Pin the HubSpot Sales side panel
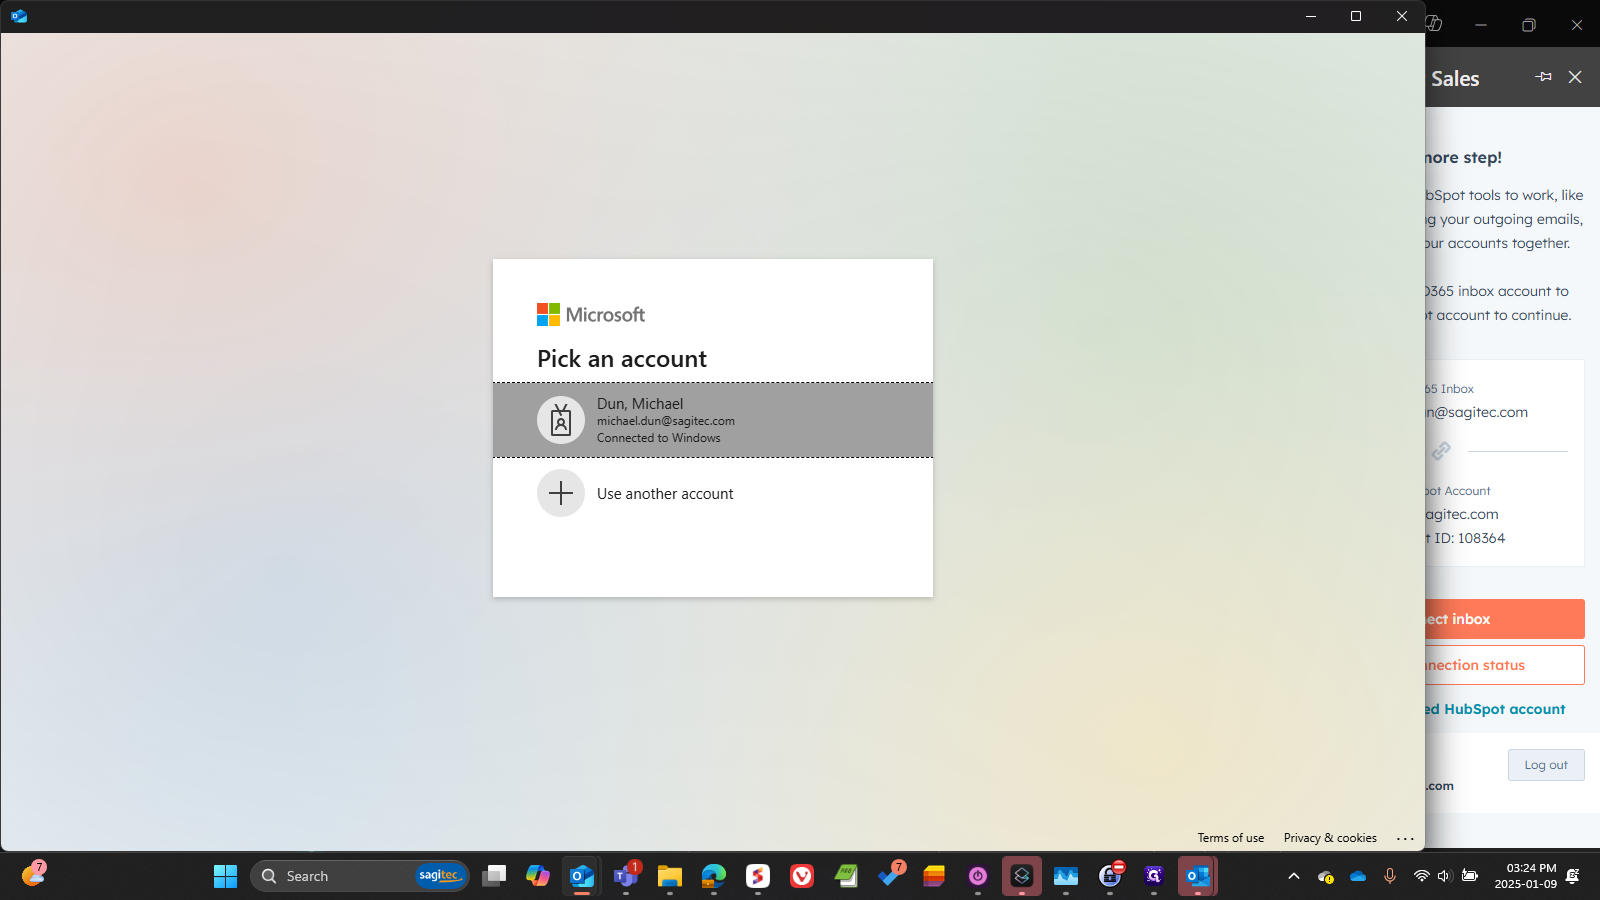Viewport: 1600px width, 900px height. click(x=1543, y=77)
